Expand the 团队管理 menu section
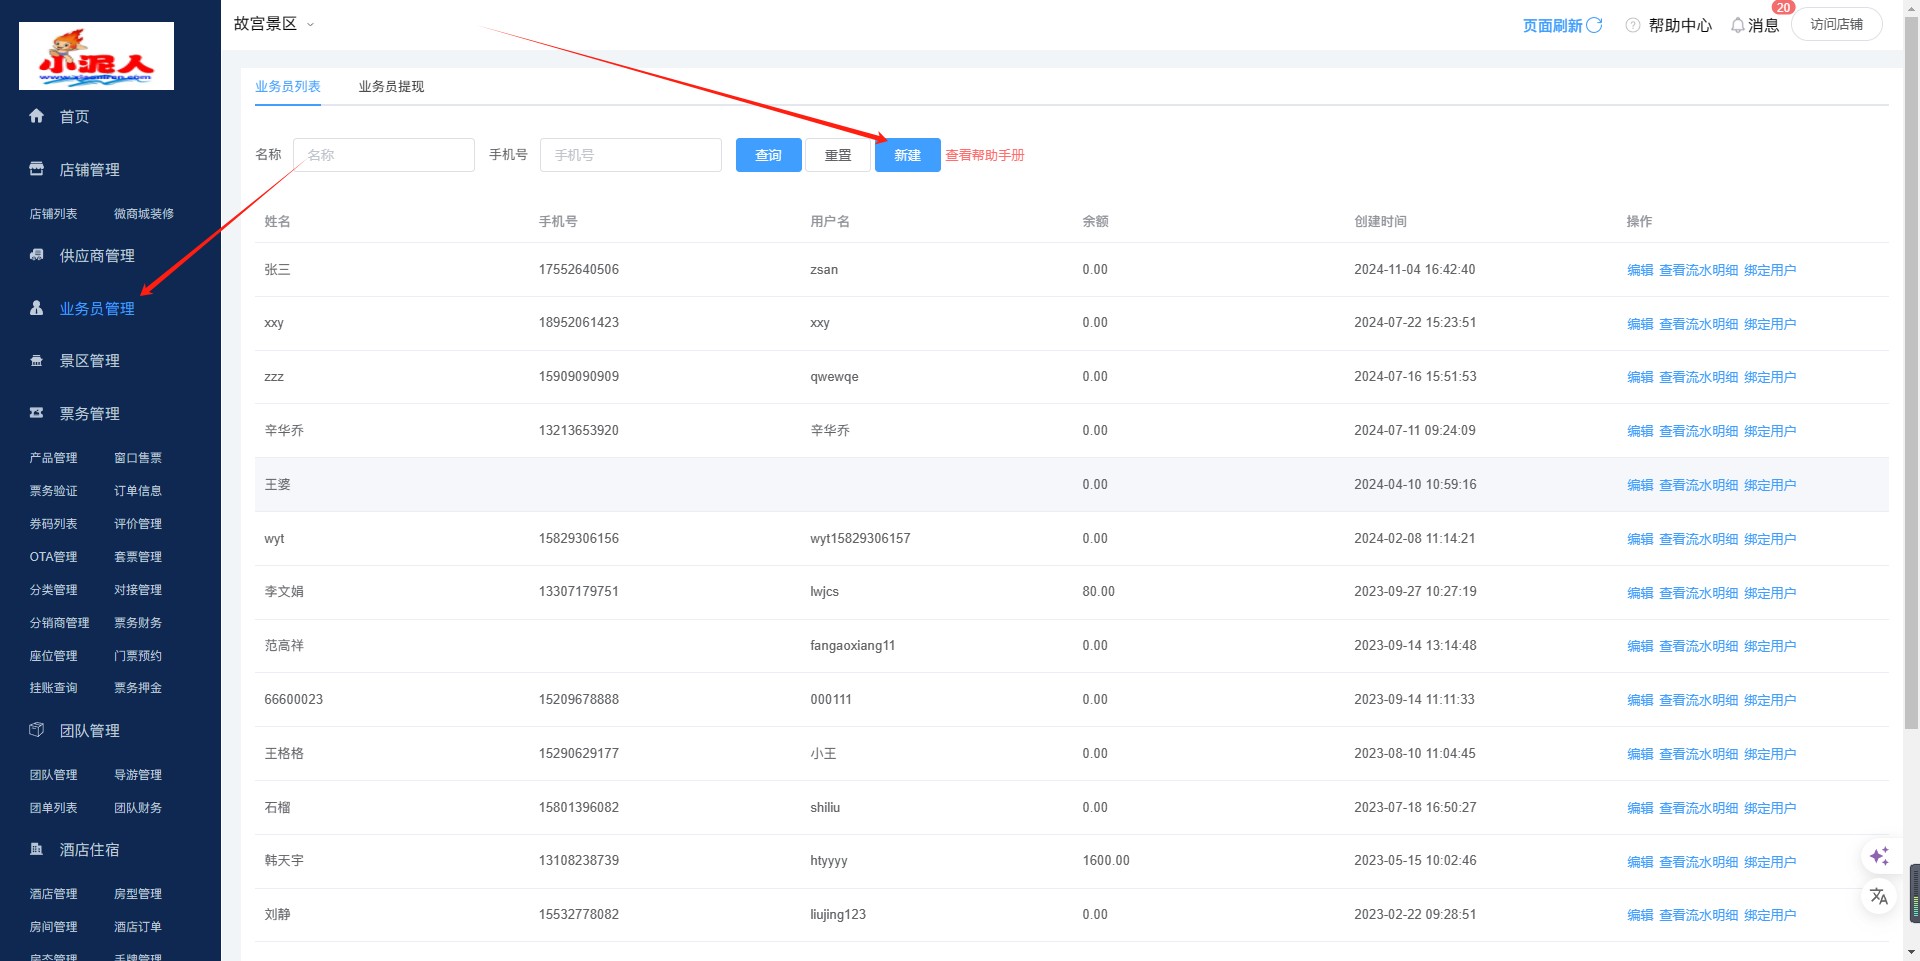The width and height of the screenshot is (1920, 961). (89, 731)
